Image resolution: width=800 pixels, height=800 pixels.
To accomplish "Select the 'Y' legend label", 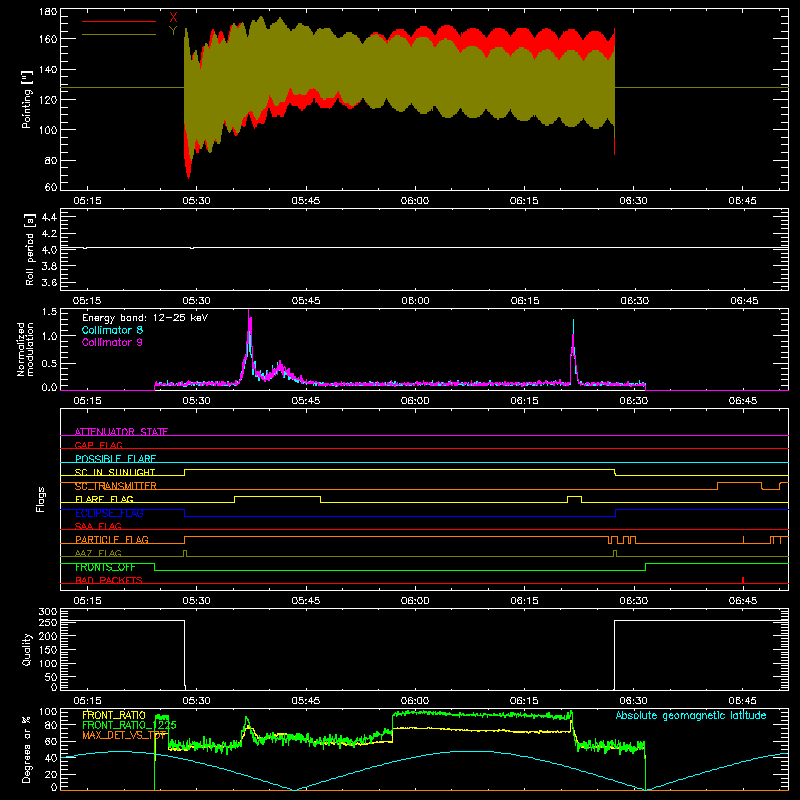I will pyautogui.click(x=173, y=30).
